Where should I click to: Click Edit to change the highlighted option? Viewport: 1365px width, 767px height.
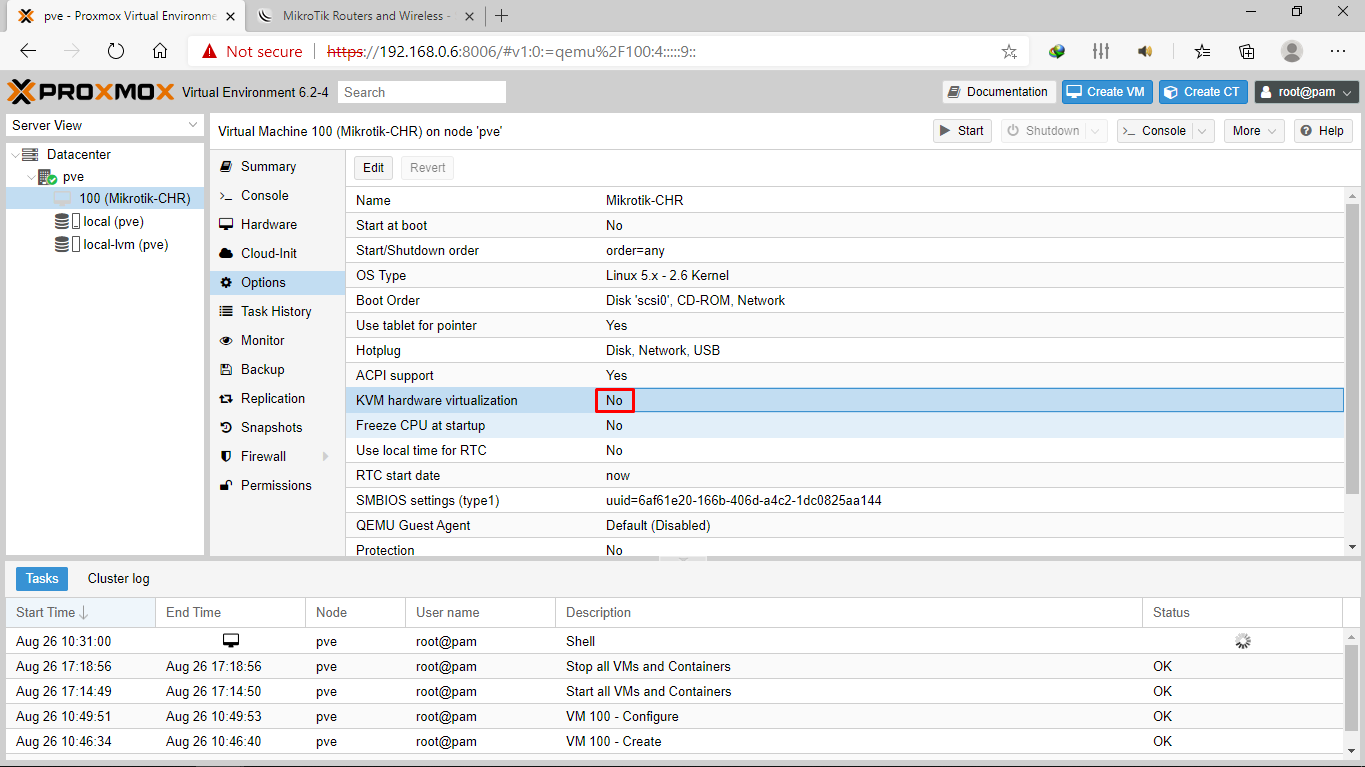pos(372,167)
